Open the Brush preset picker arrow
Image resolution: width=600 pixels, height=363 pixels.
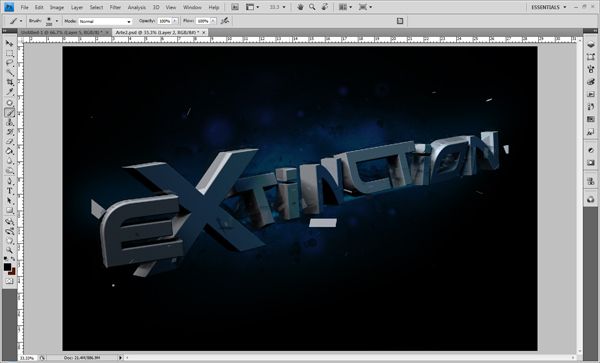(x=57, y=21)
